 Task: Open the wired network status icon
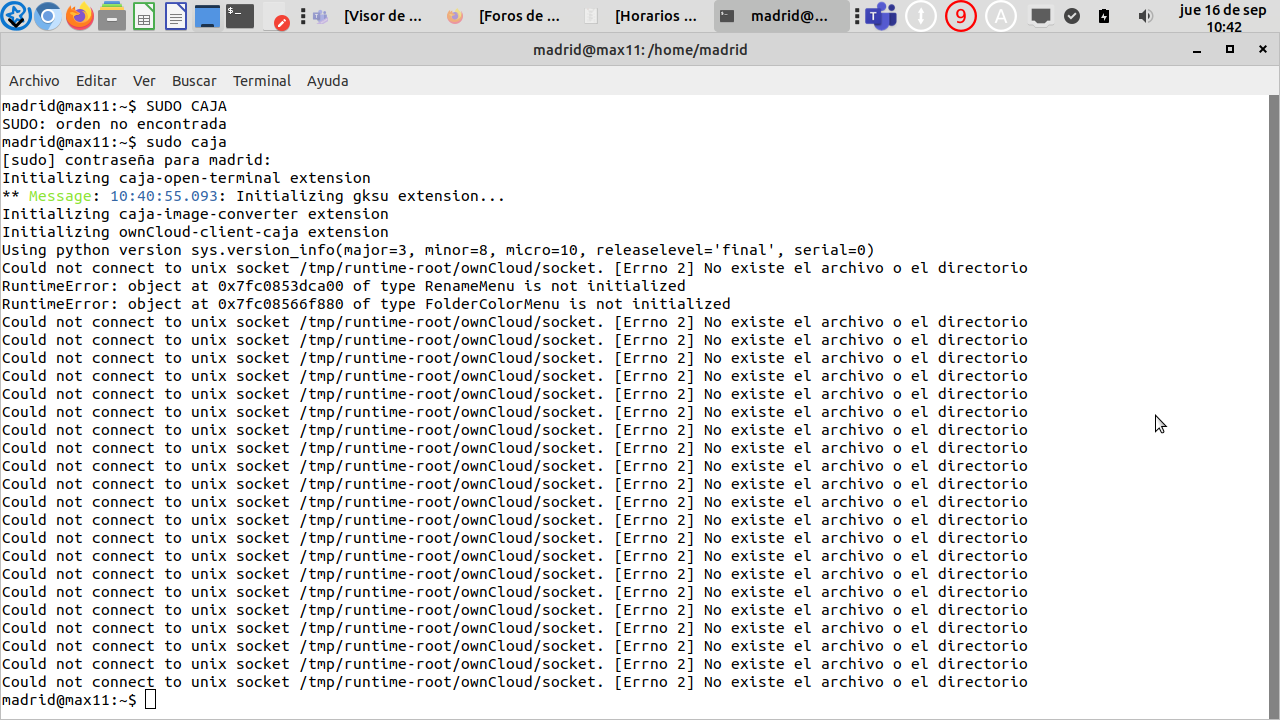point(1041,16)
